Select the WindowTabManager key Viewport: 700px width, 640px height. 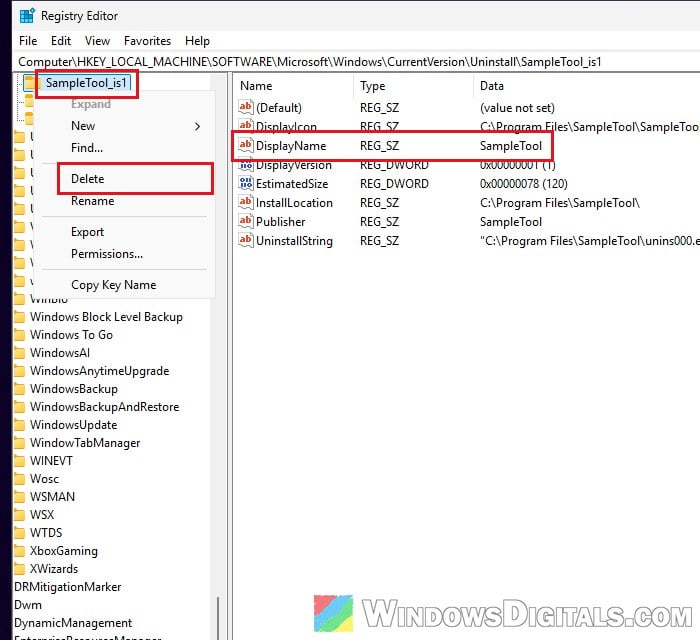[85, 443]
